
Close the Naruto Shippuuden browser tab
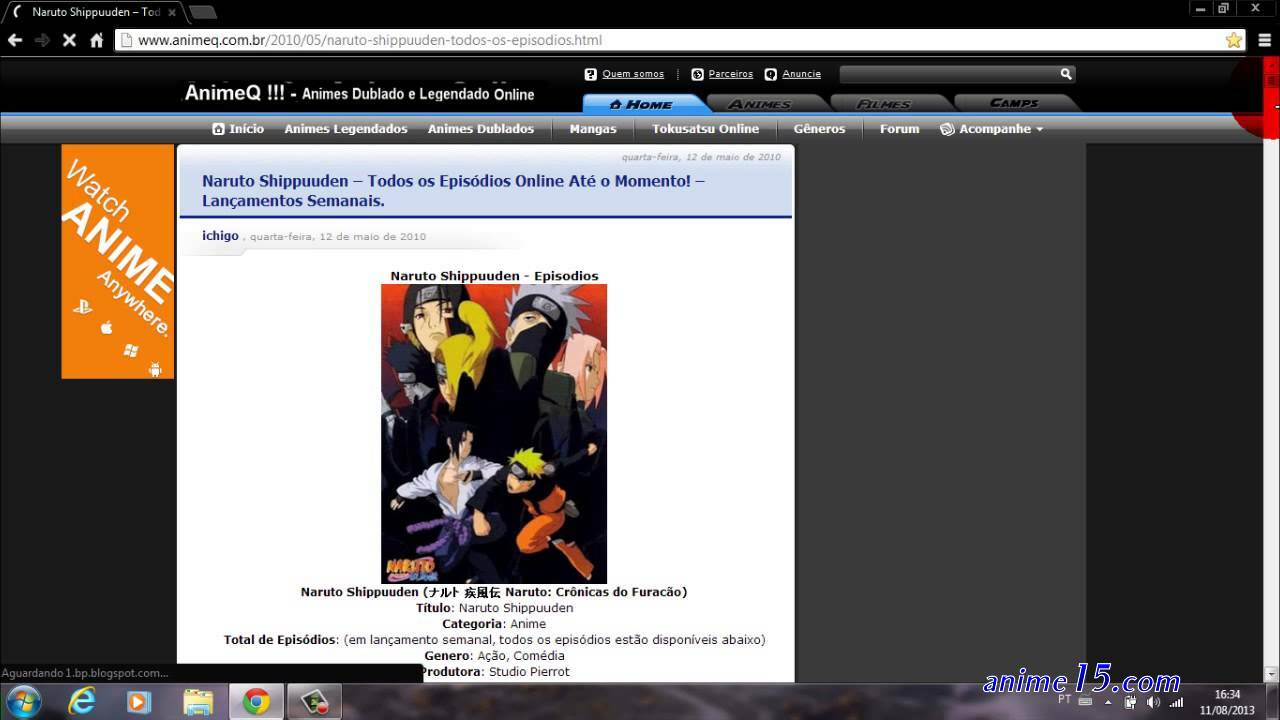coord(172,12)
